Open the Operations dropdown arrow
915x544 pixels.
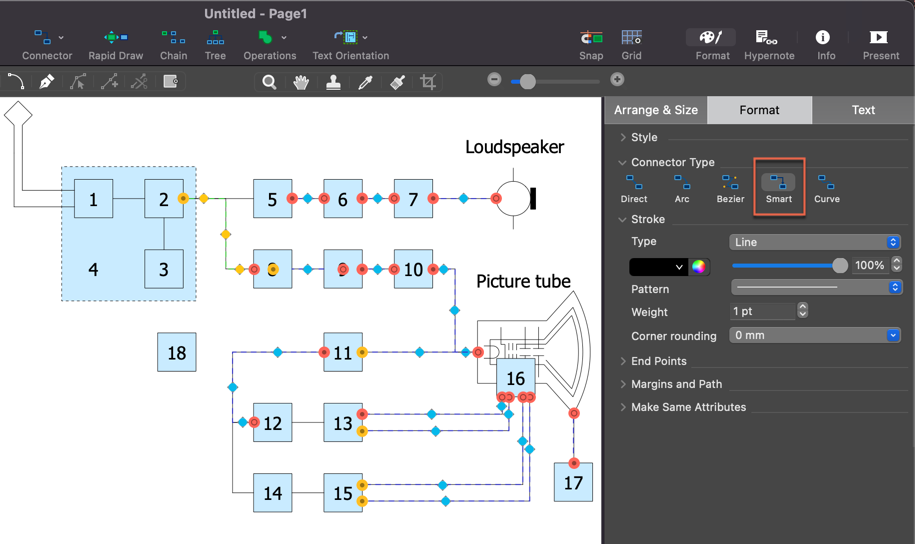284,38
